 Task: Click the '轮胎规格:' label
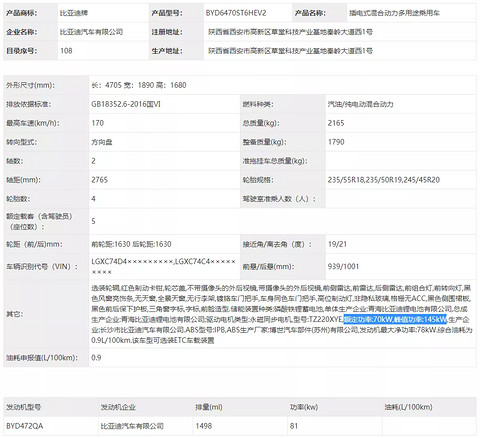pyautogui.click(x=258, y=180)
